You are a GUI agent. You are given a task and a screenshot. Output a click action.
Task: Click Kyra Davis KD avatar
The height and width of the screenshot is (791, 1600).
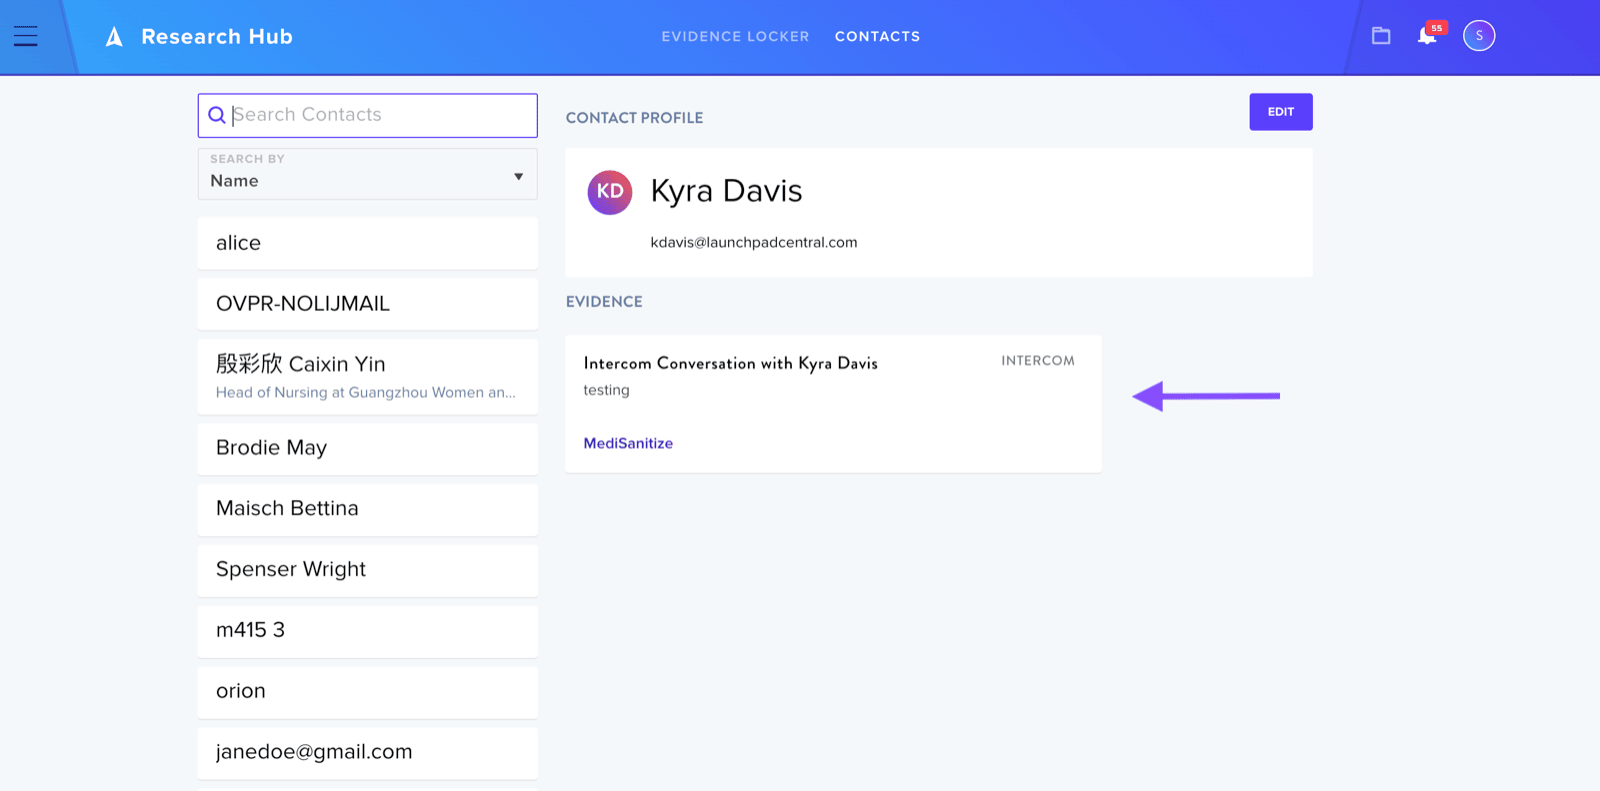[x=610, y=192]
